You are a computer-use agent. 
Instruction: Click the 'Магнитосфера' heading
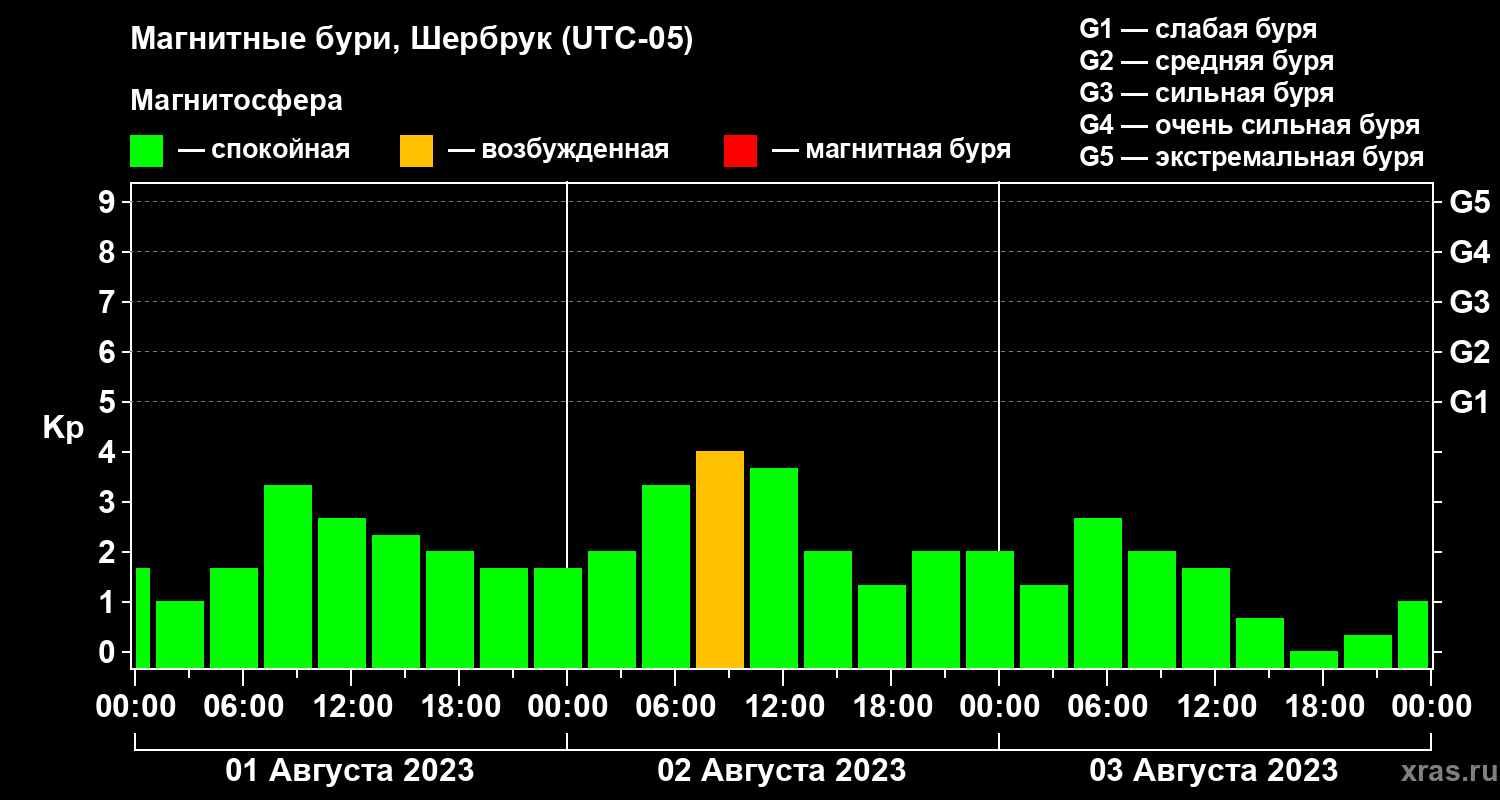pyautogui.click(x=237, y=101)
